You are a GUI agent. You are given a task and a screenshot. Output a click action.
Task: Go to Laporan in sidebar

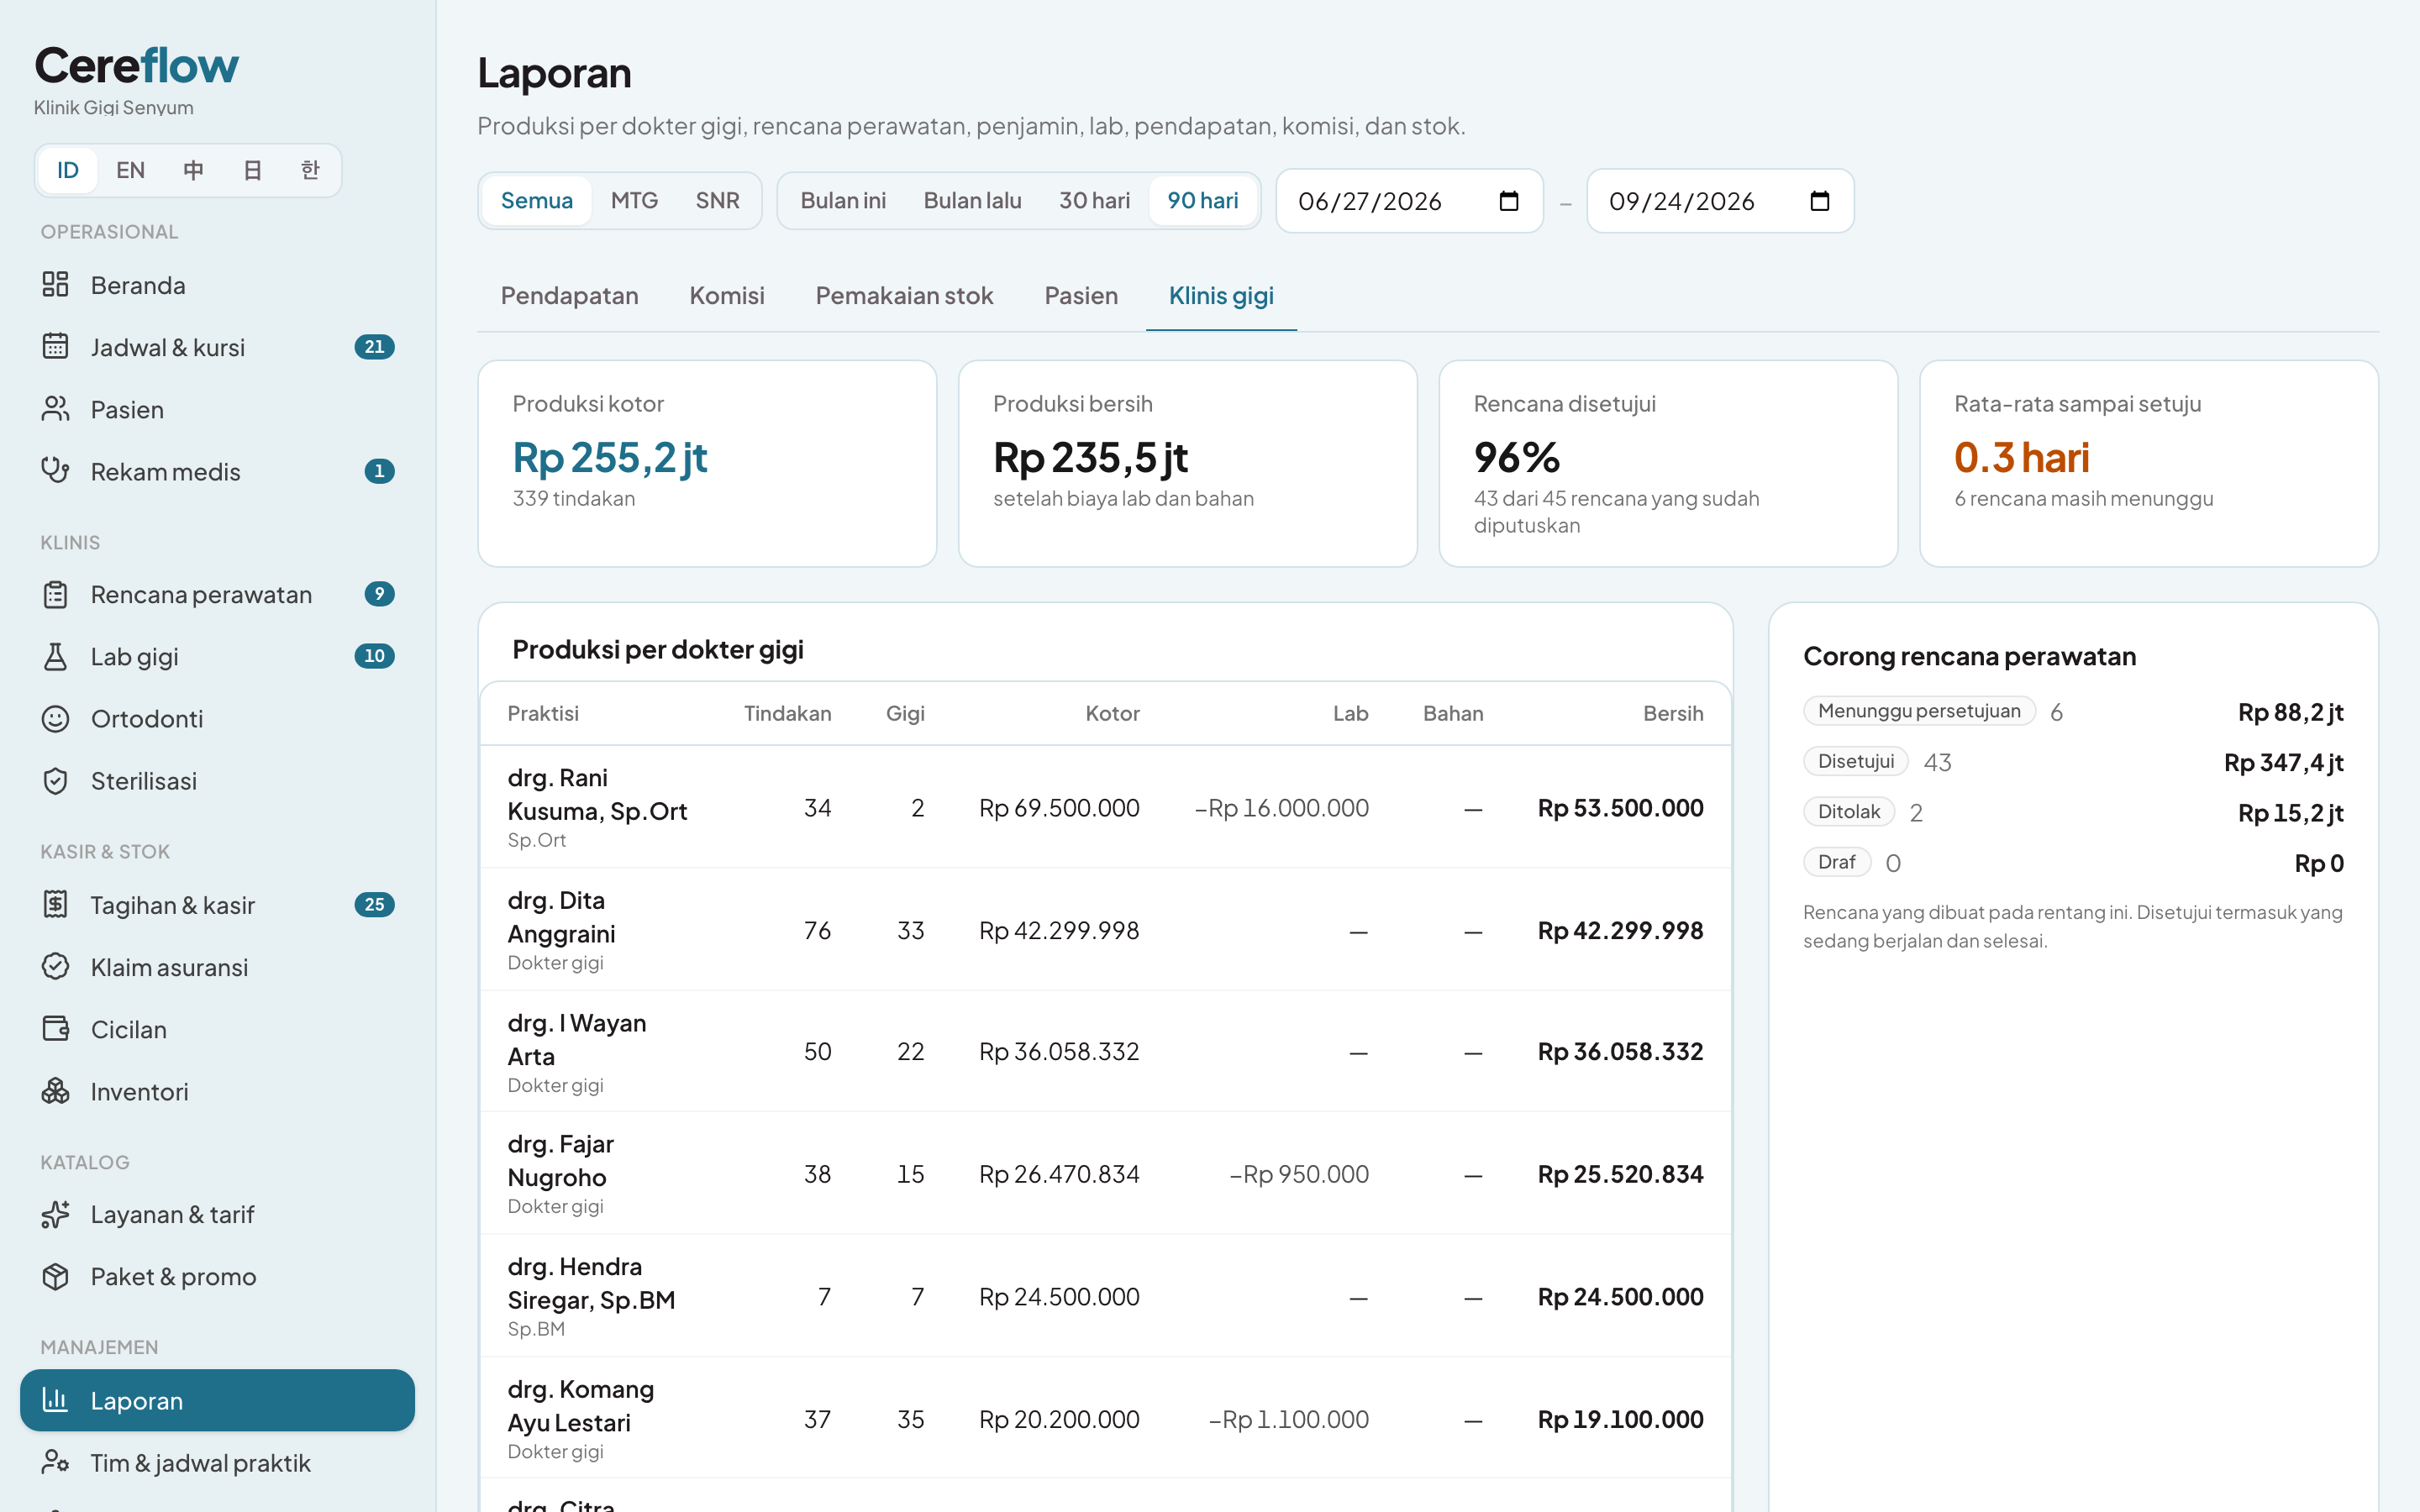coord(217,1400)
